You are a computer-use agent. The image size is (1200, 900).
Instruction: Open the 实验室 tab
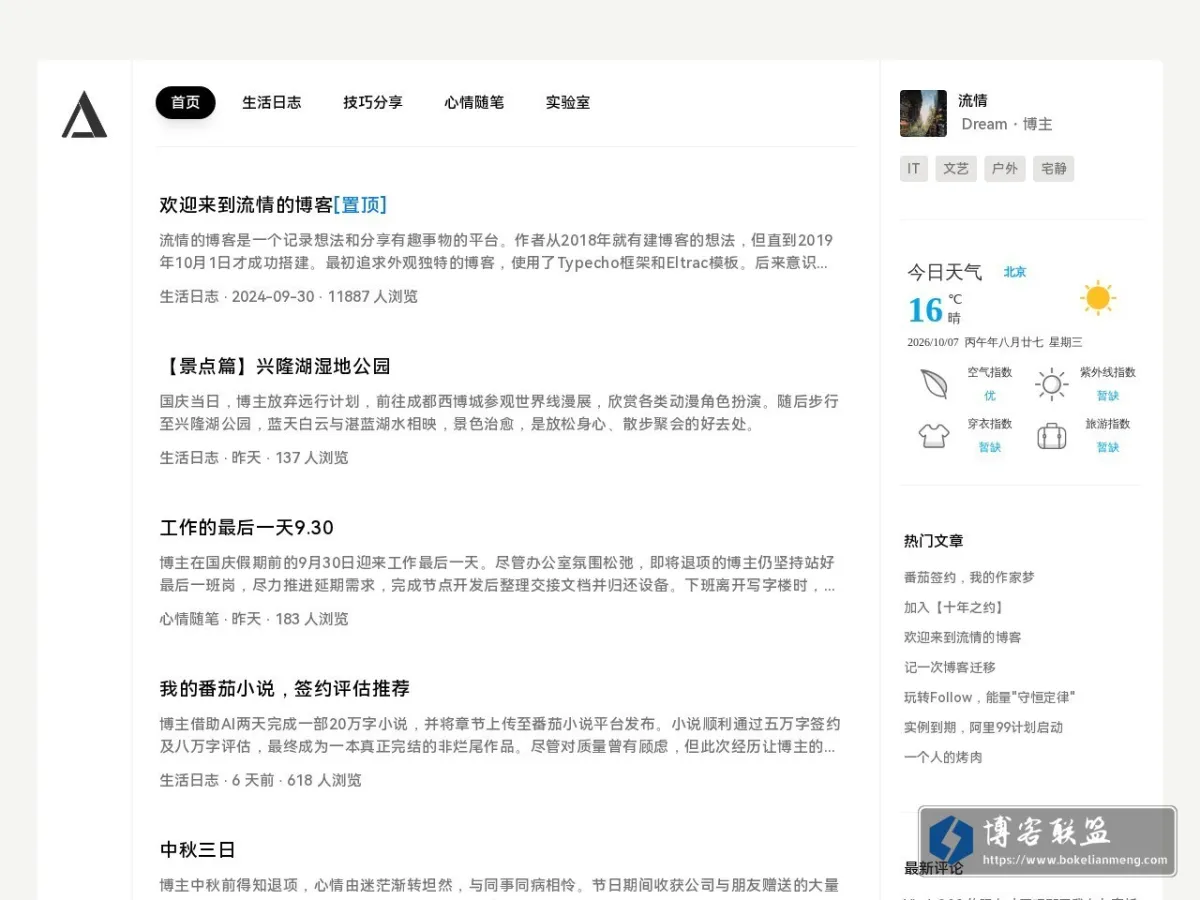click(x=568, y=102)
